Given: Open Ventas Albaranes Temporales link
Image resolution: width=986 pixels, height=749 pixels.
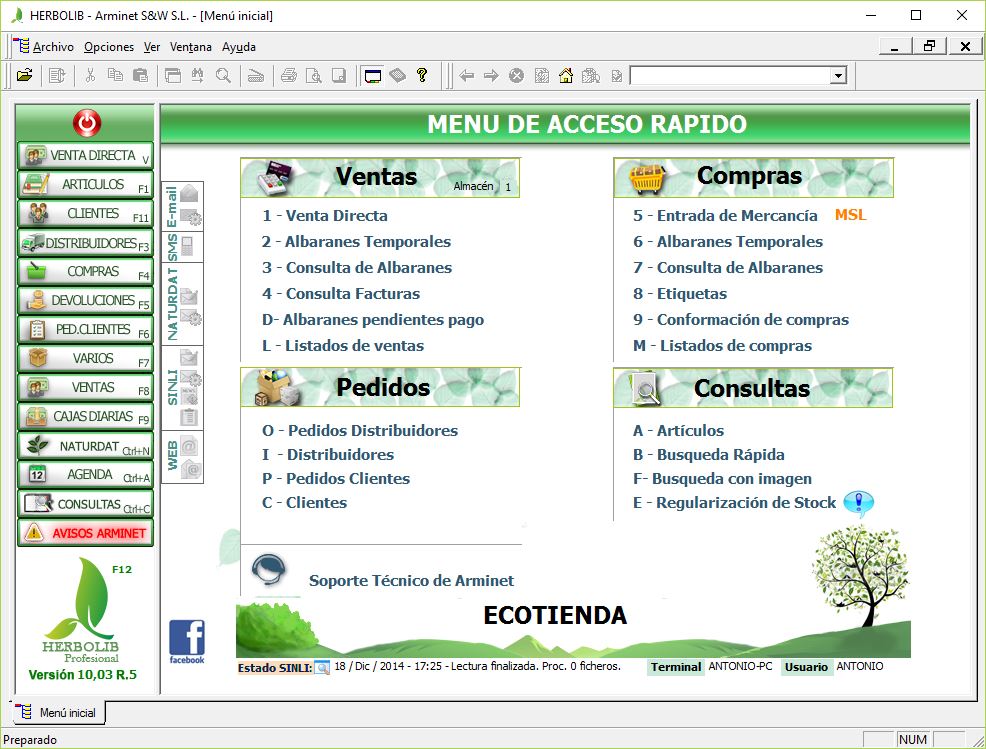Looking at the screenshot, I should [356, 241].
